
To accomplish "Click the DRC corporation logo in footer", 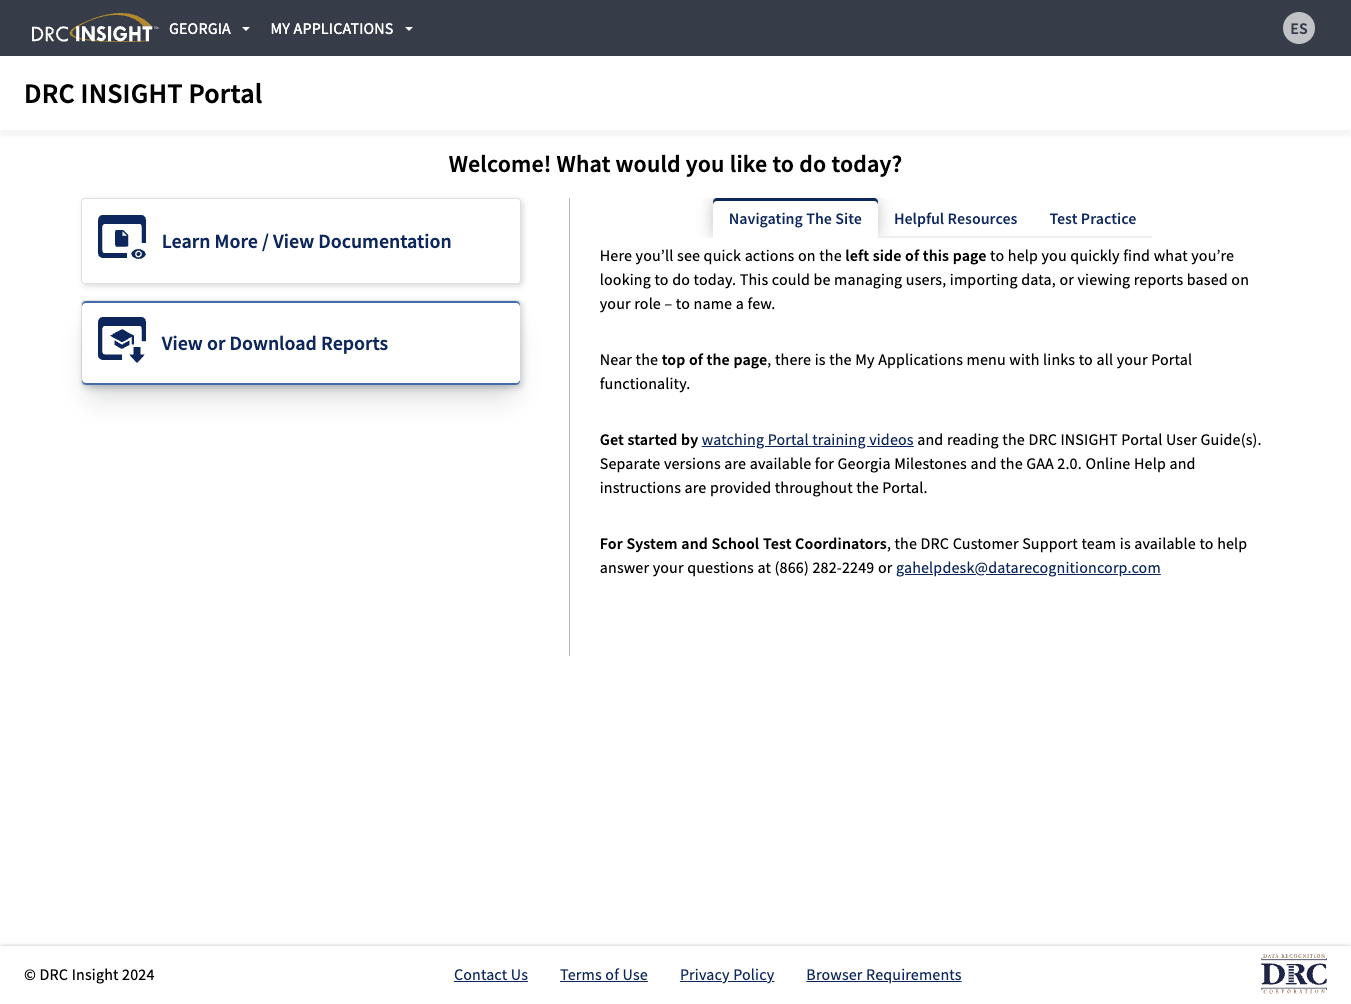I will pos(1294,973).
